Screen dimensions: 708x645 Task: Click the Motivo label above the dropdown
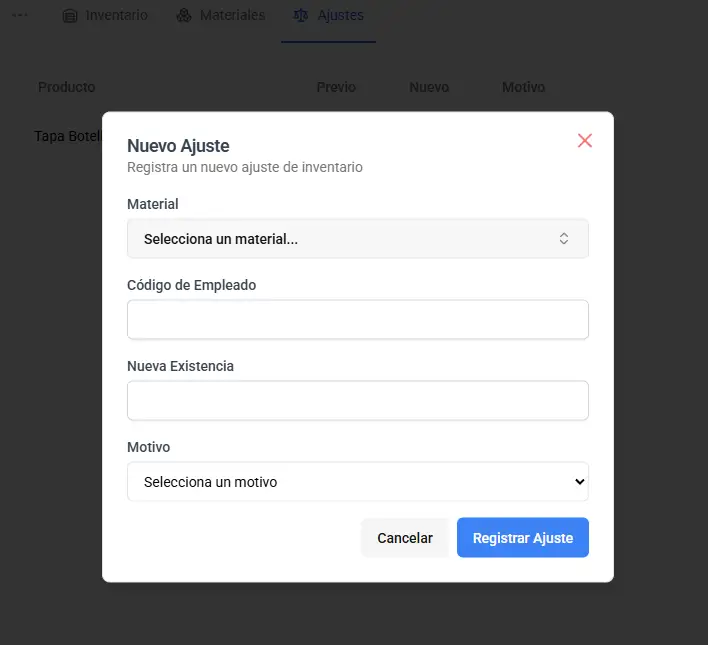149,447
